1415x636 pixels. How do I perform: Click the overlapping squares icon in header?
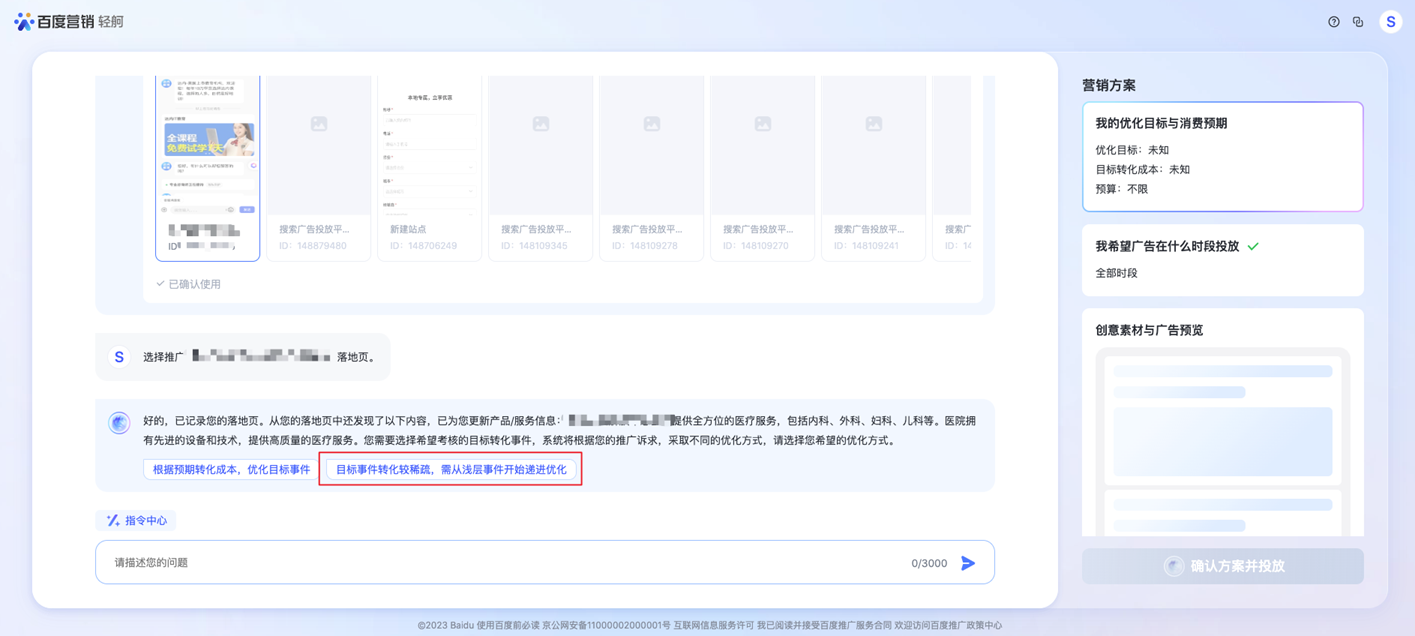coord(1358,22)
